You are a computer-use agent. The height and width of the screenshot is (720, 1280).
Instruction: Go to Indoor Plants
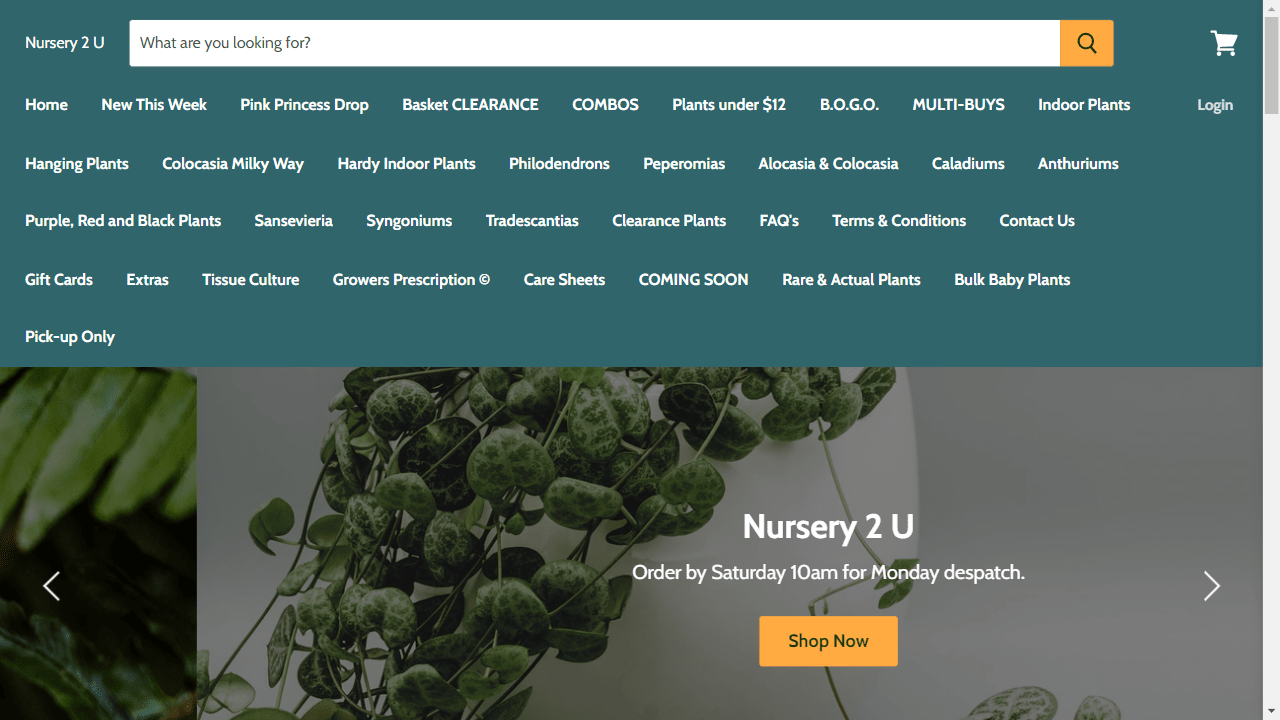1084,105
